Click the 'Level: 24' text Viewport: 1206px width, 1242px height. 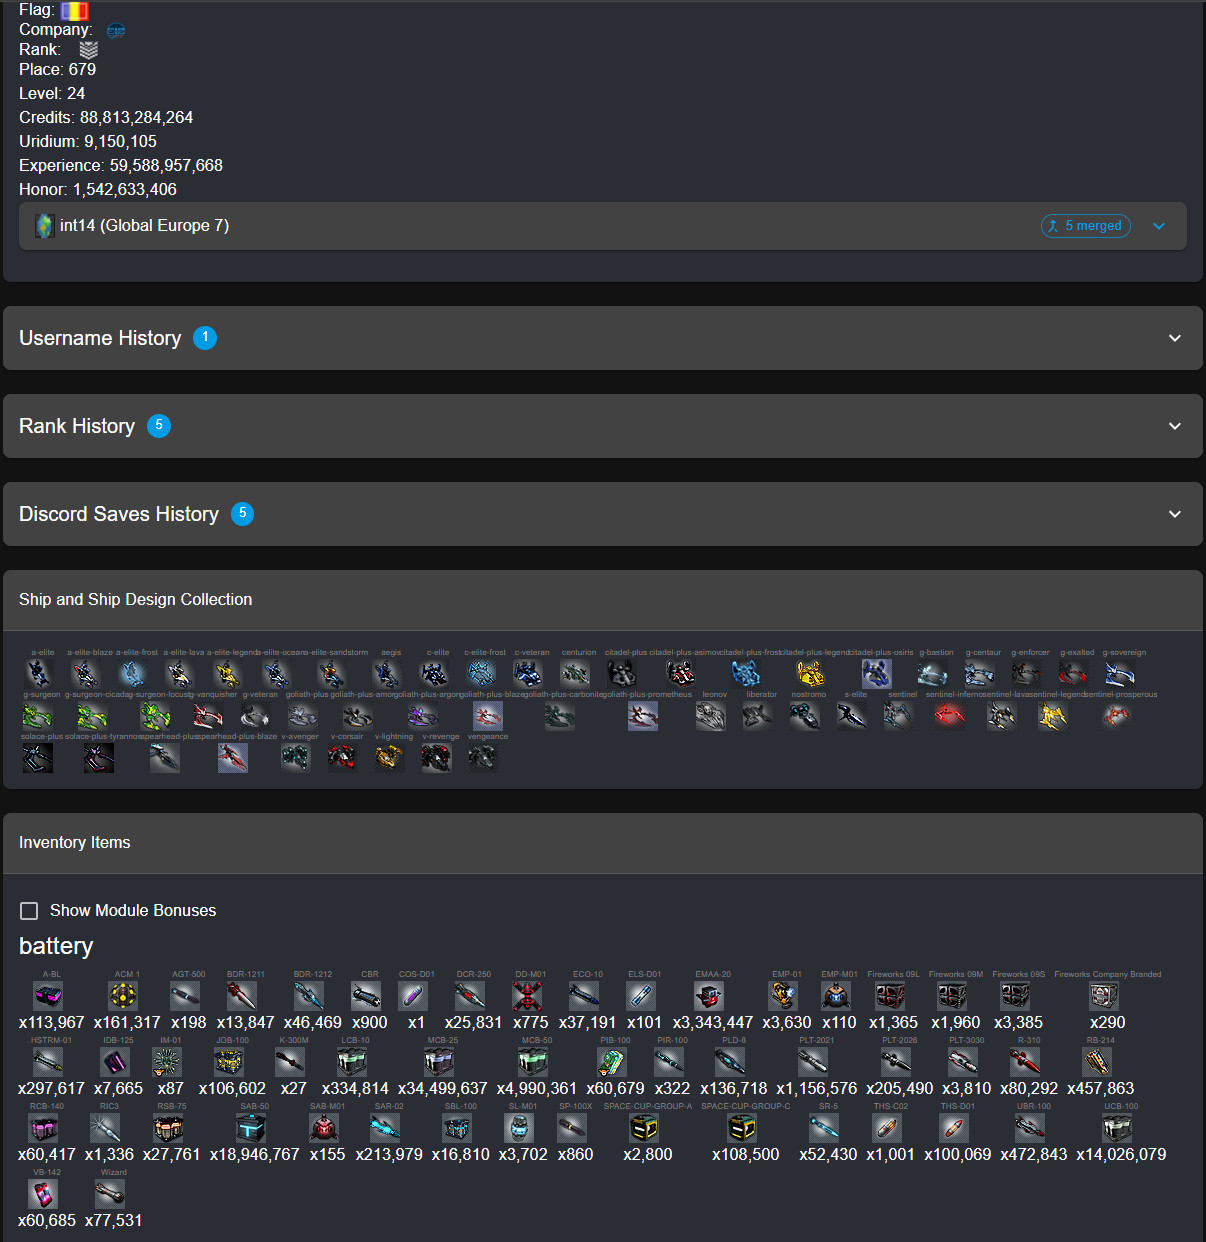click(x=52, y=94)
